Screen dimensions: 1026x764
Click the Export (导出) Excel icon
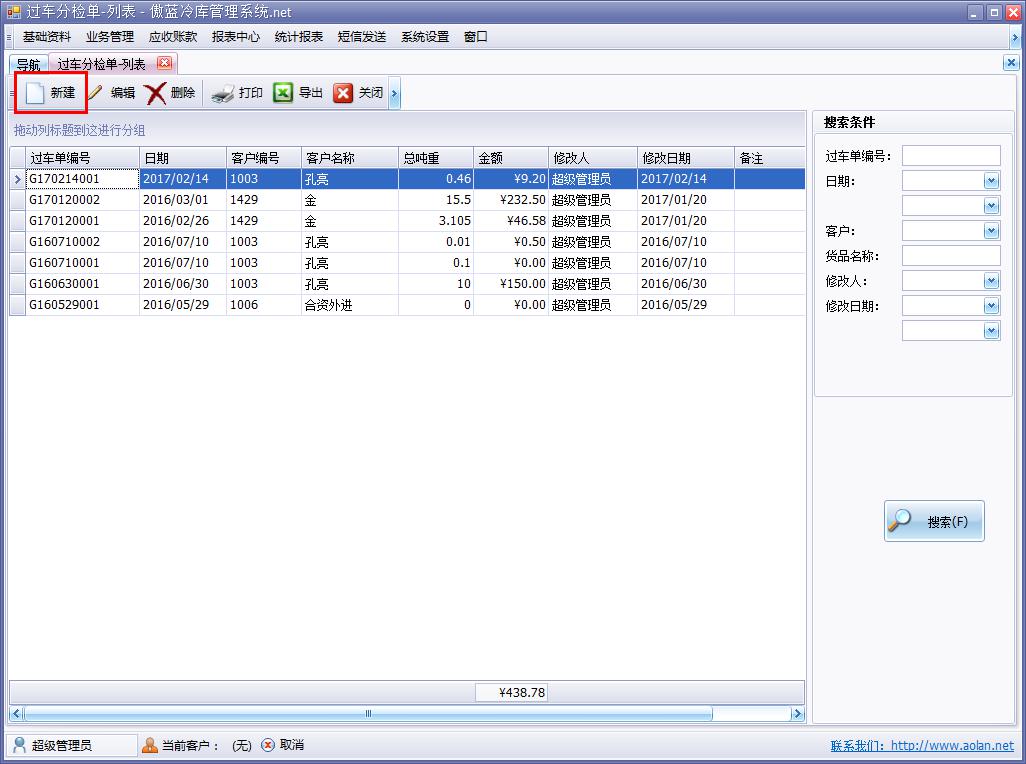[x=283, y=93]
